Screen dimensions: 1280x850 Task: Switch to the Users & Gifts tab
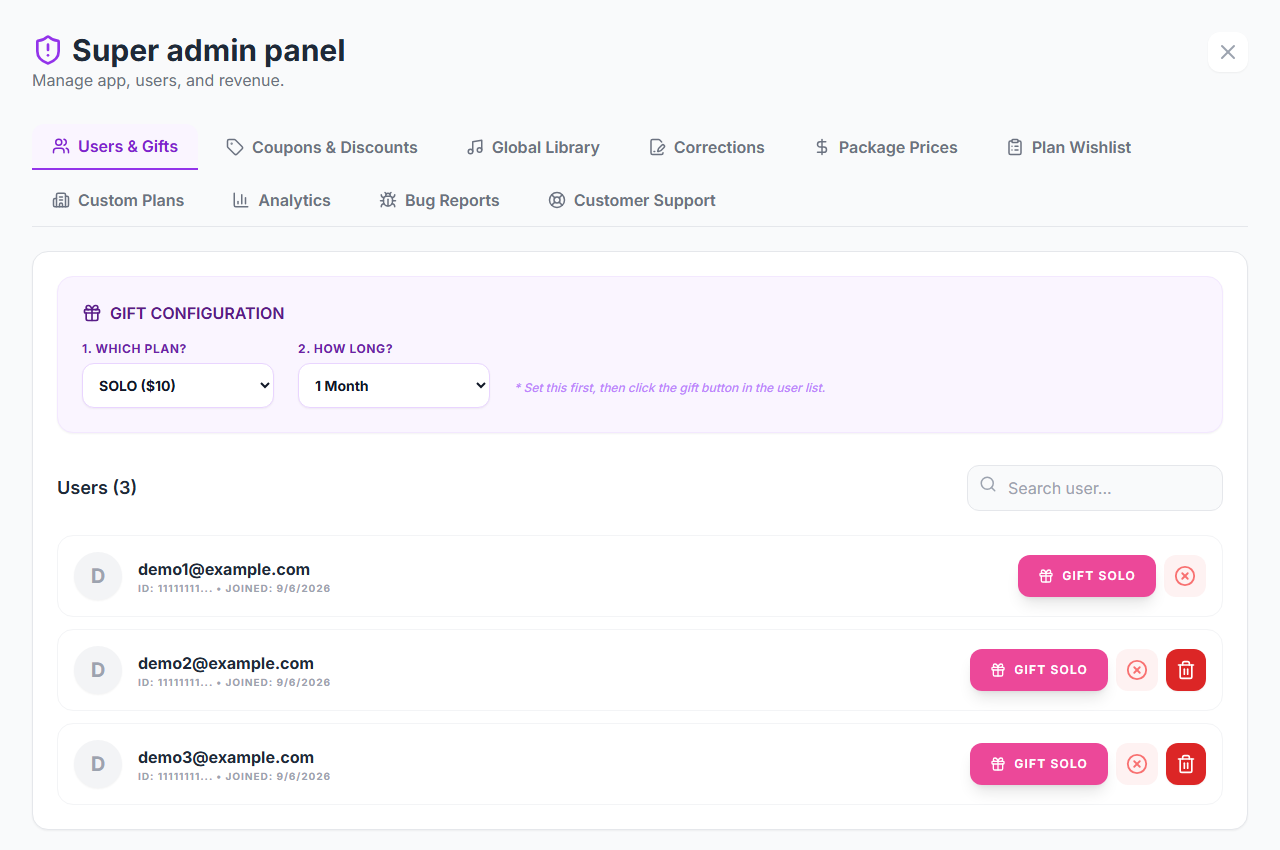[x=115, y=147]
